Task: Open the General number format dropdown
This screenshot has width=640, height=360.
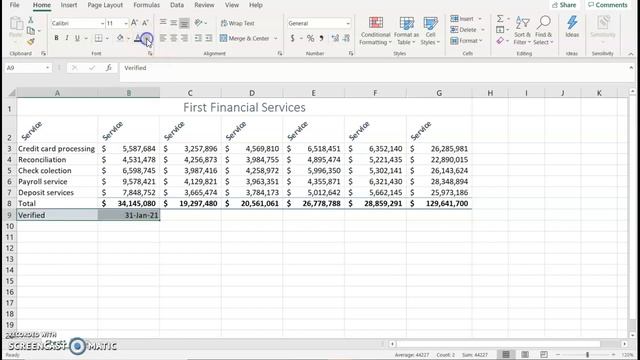Action: coord(319,23)
